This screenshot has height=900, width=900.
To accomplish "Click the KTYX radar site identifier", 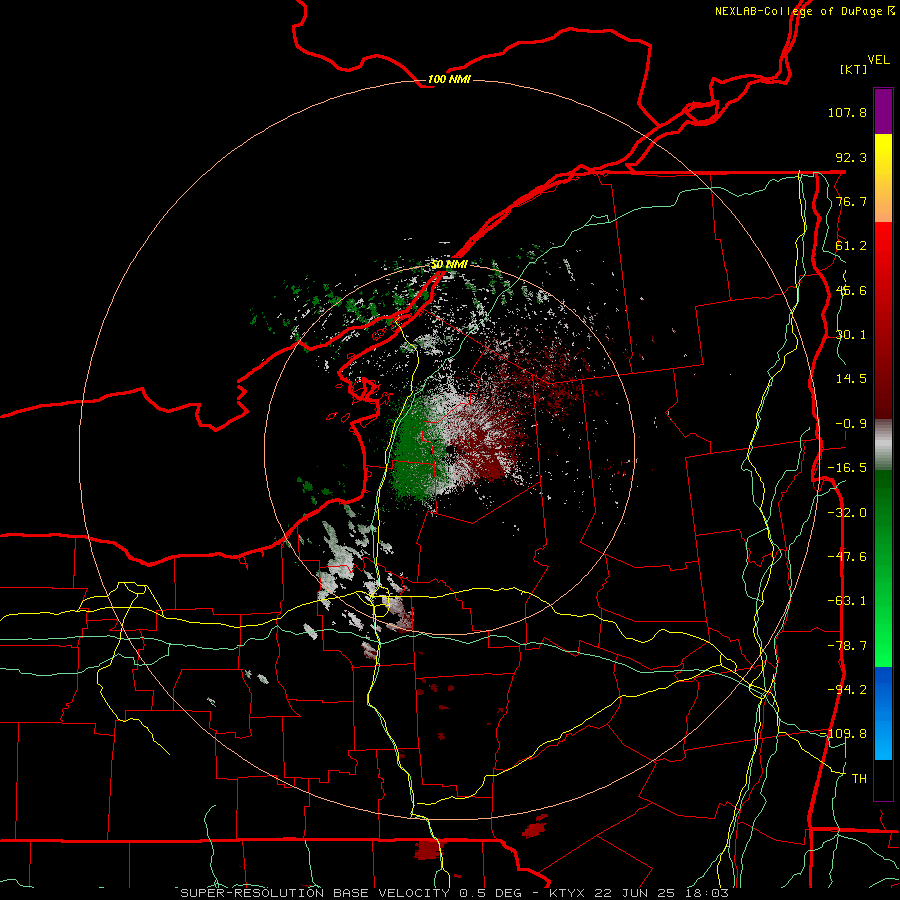I will tap(566, 893).
